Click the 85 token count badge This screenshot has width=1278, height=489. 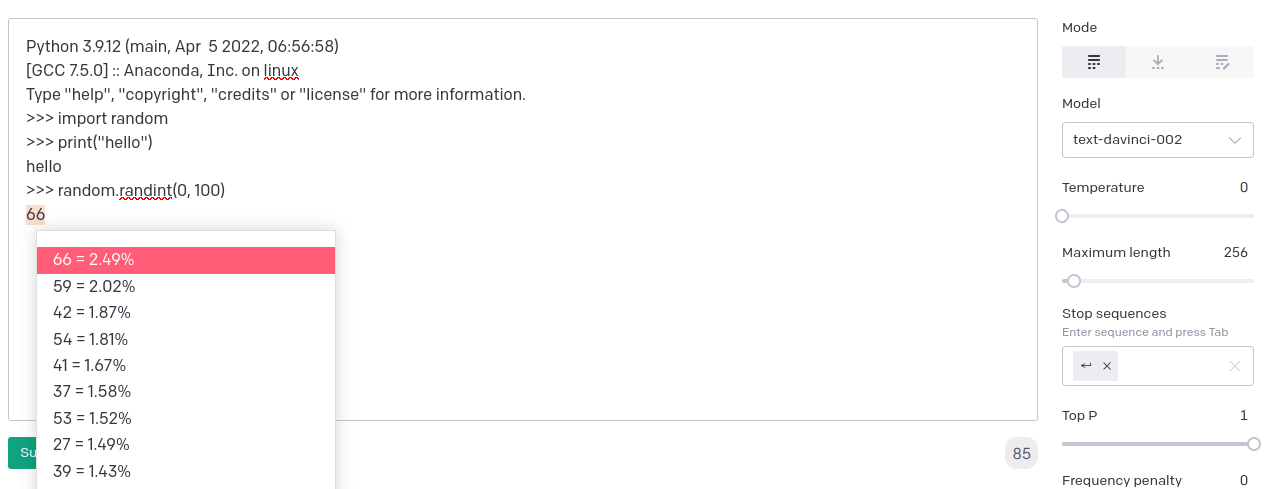click(1021, 454)
